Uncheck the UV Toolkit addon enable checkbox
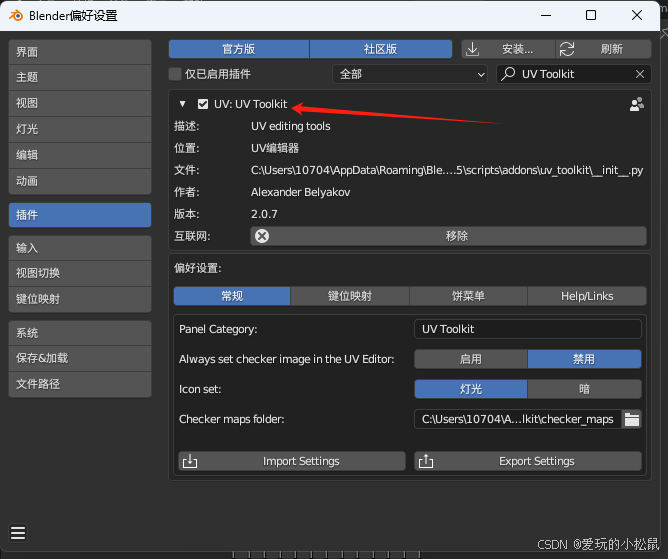 [x=203, y=104]
